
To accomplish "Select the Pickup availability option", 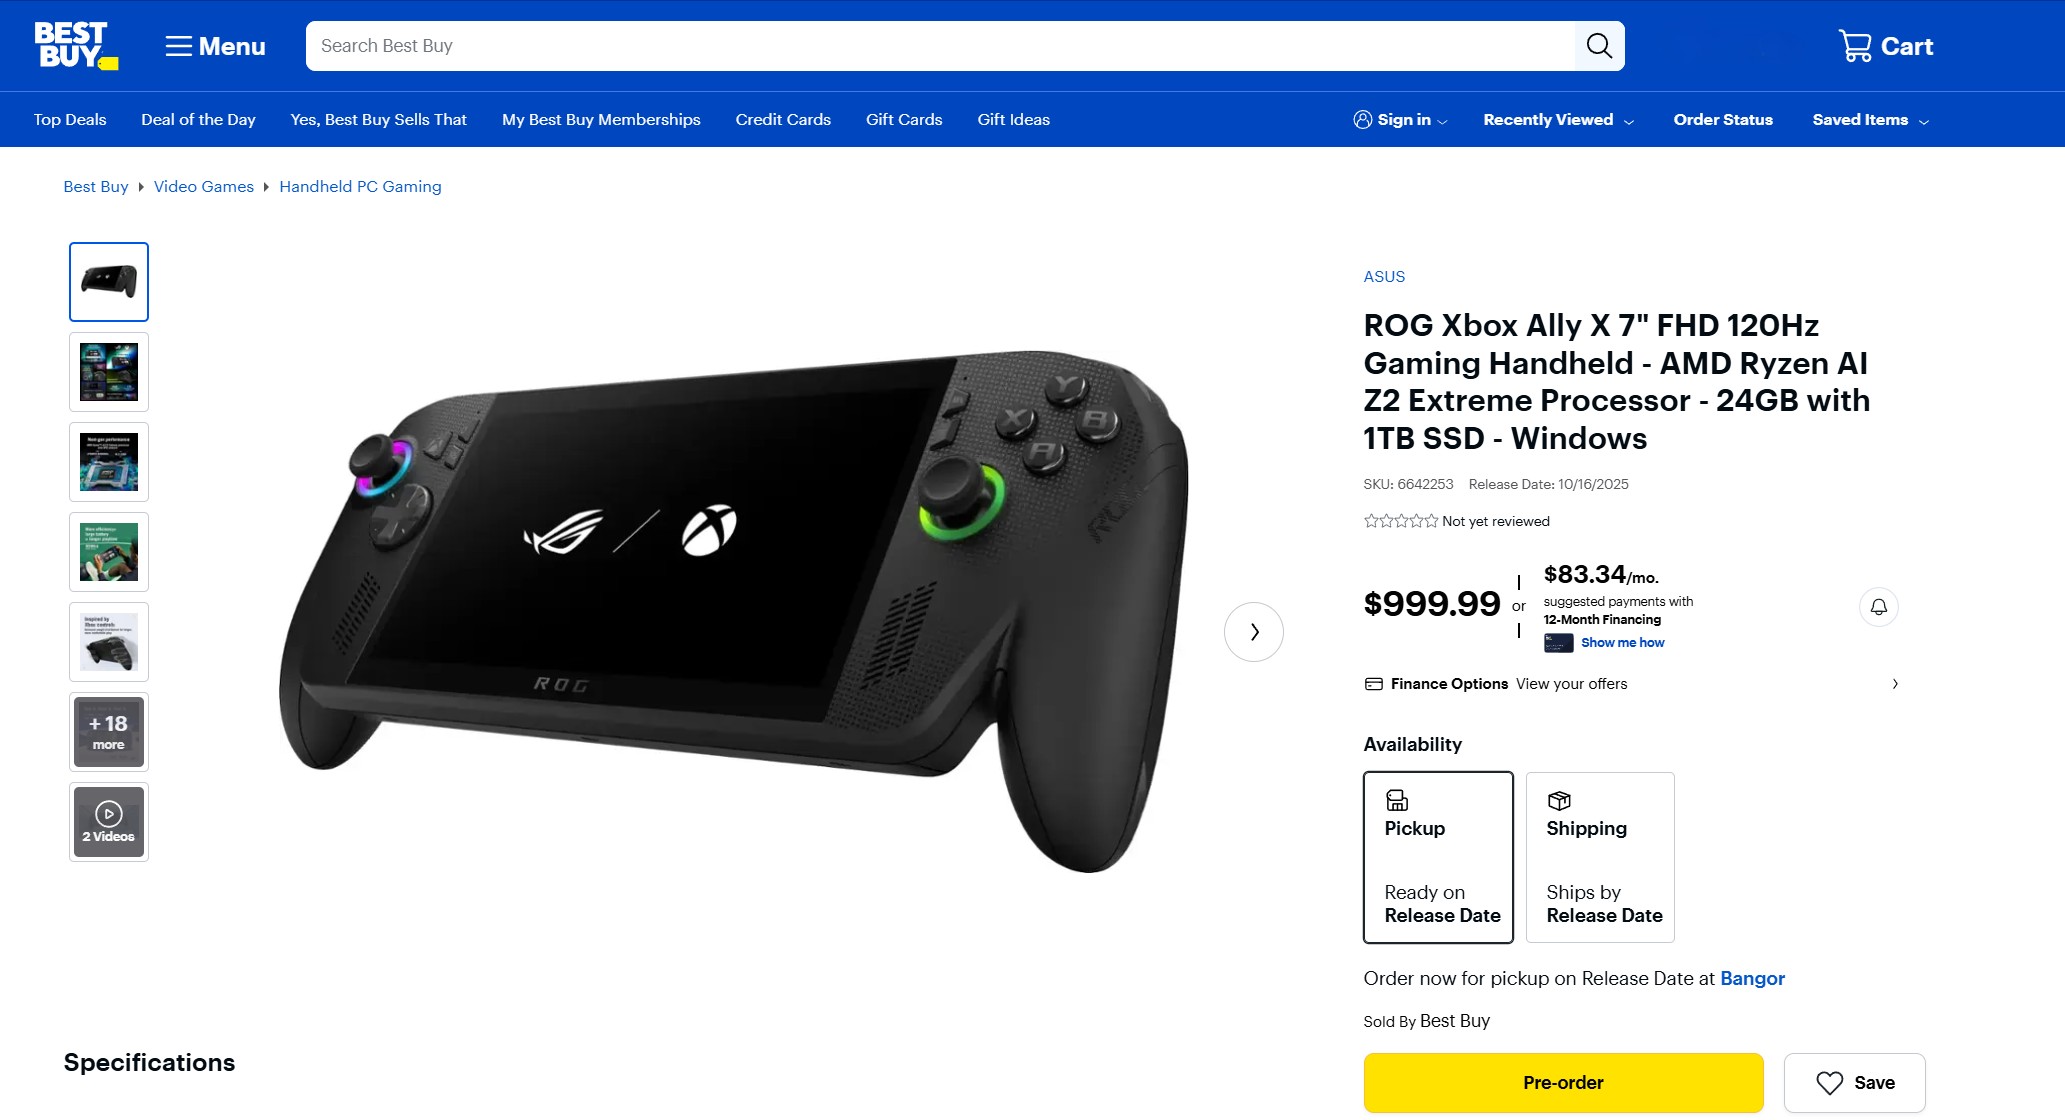I will (x=1438, y=857).
